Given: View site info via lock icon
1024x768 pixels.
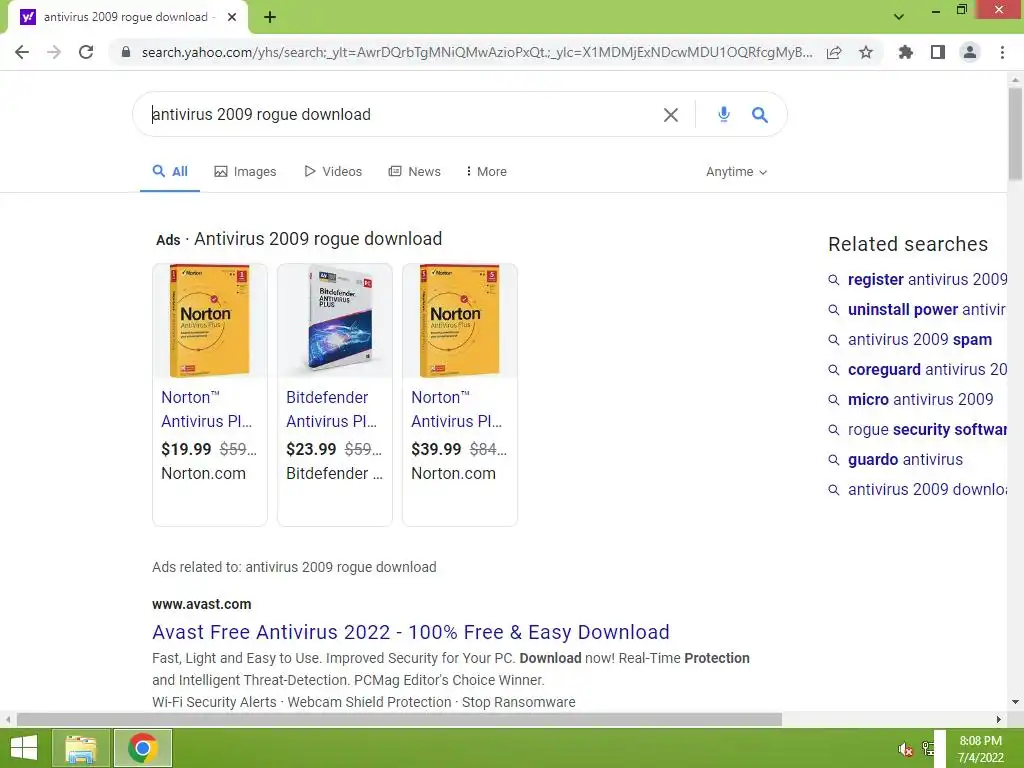Looking at the screenshot, I should tap(126, 52).
